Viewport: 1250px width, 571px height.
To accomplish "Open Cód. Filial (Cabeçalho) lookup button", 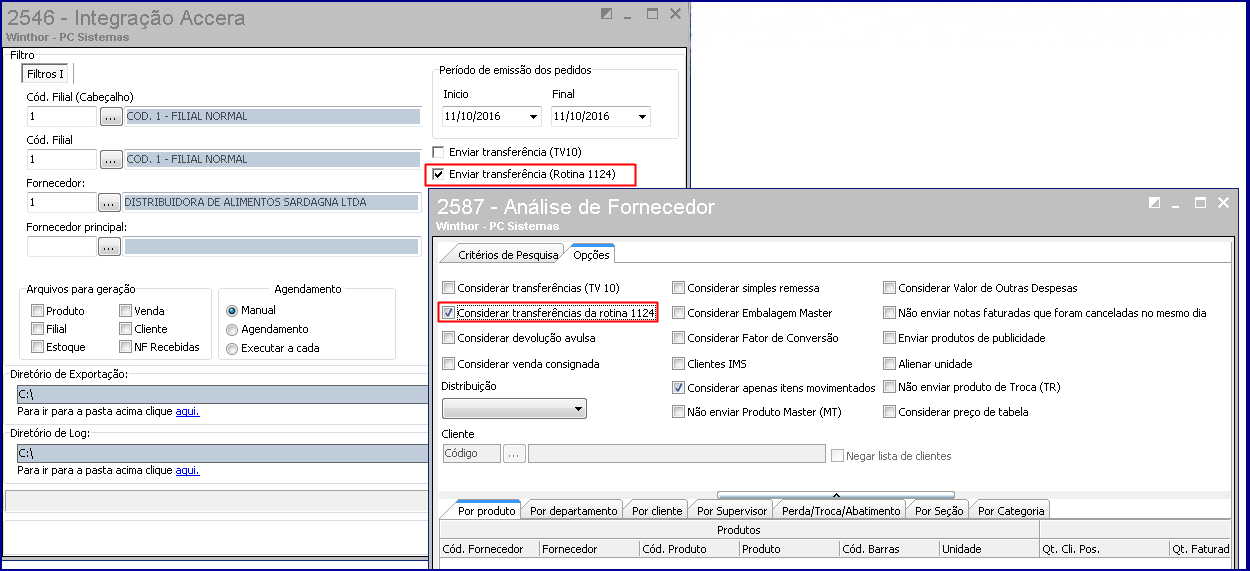I will click(110, 116).
